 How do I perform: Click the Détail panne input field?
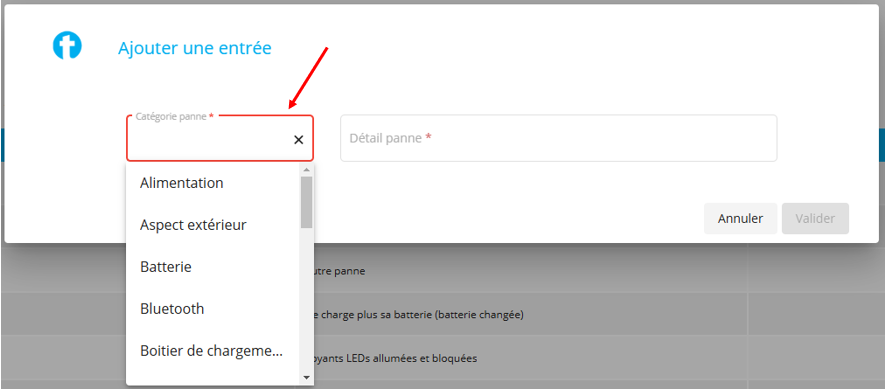[x=558, y=138]
